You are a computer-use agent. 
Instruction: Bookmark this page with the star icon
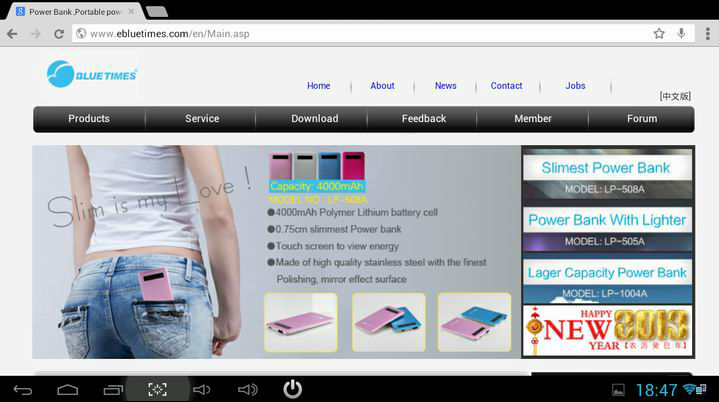(x=659, y=33)
